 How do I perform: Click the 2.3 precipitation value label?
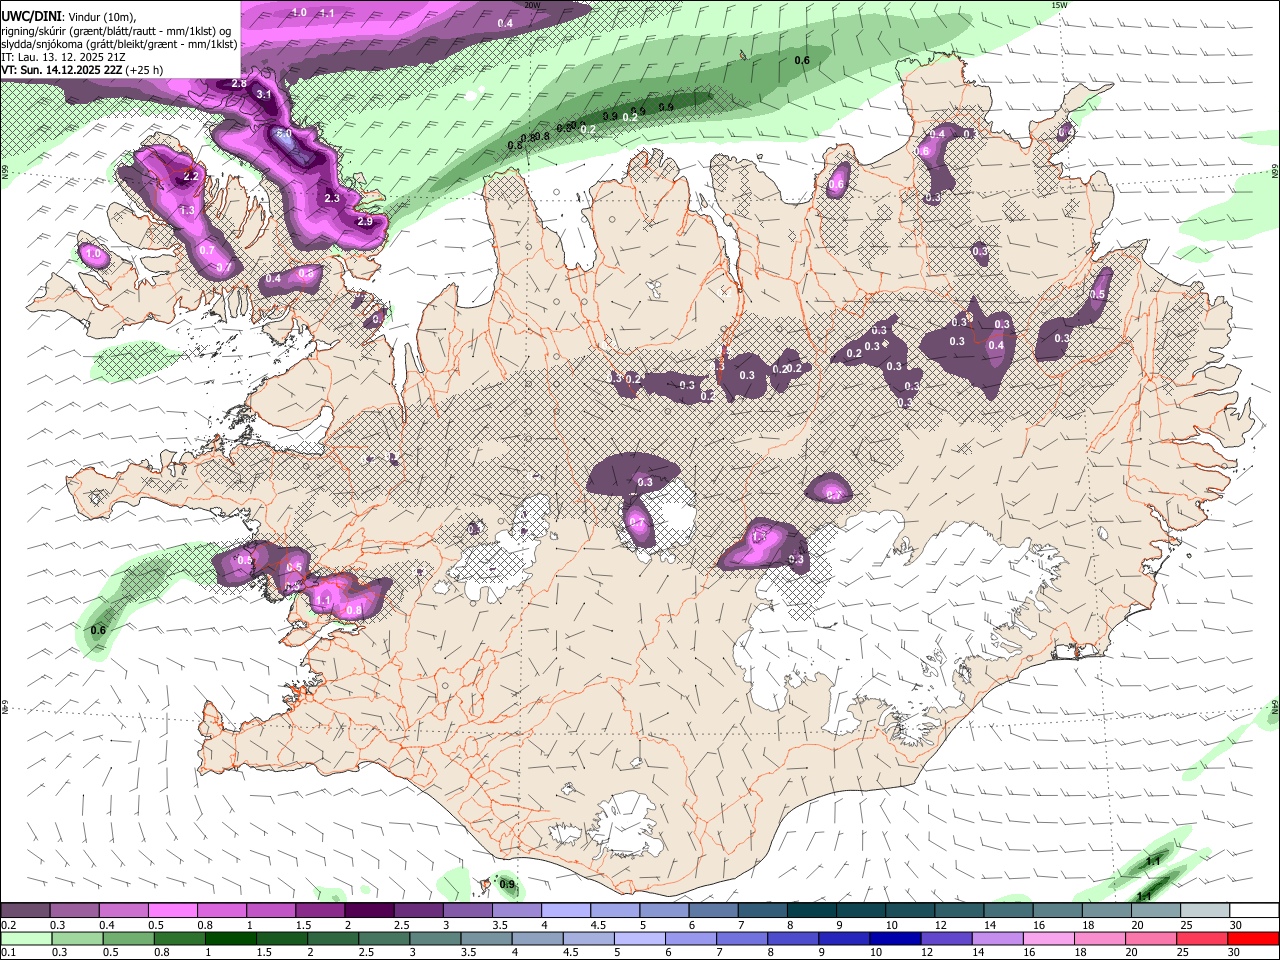tap(333, 198)
